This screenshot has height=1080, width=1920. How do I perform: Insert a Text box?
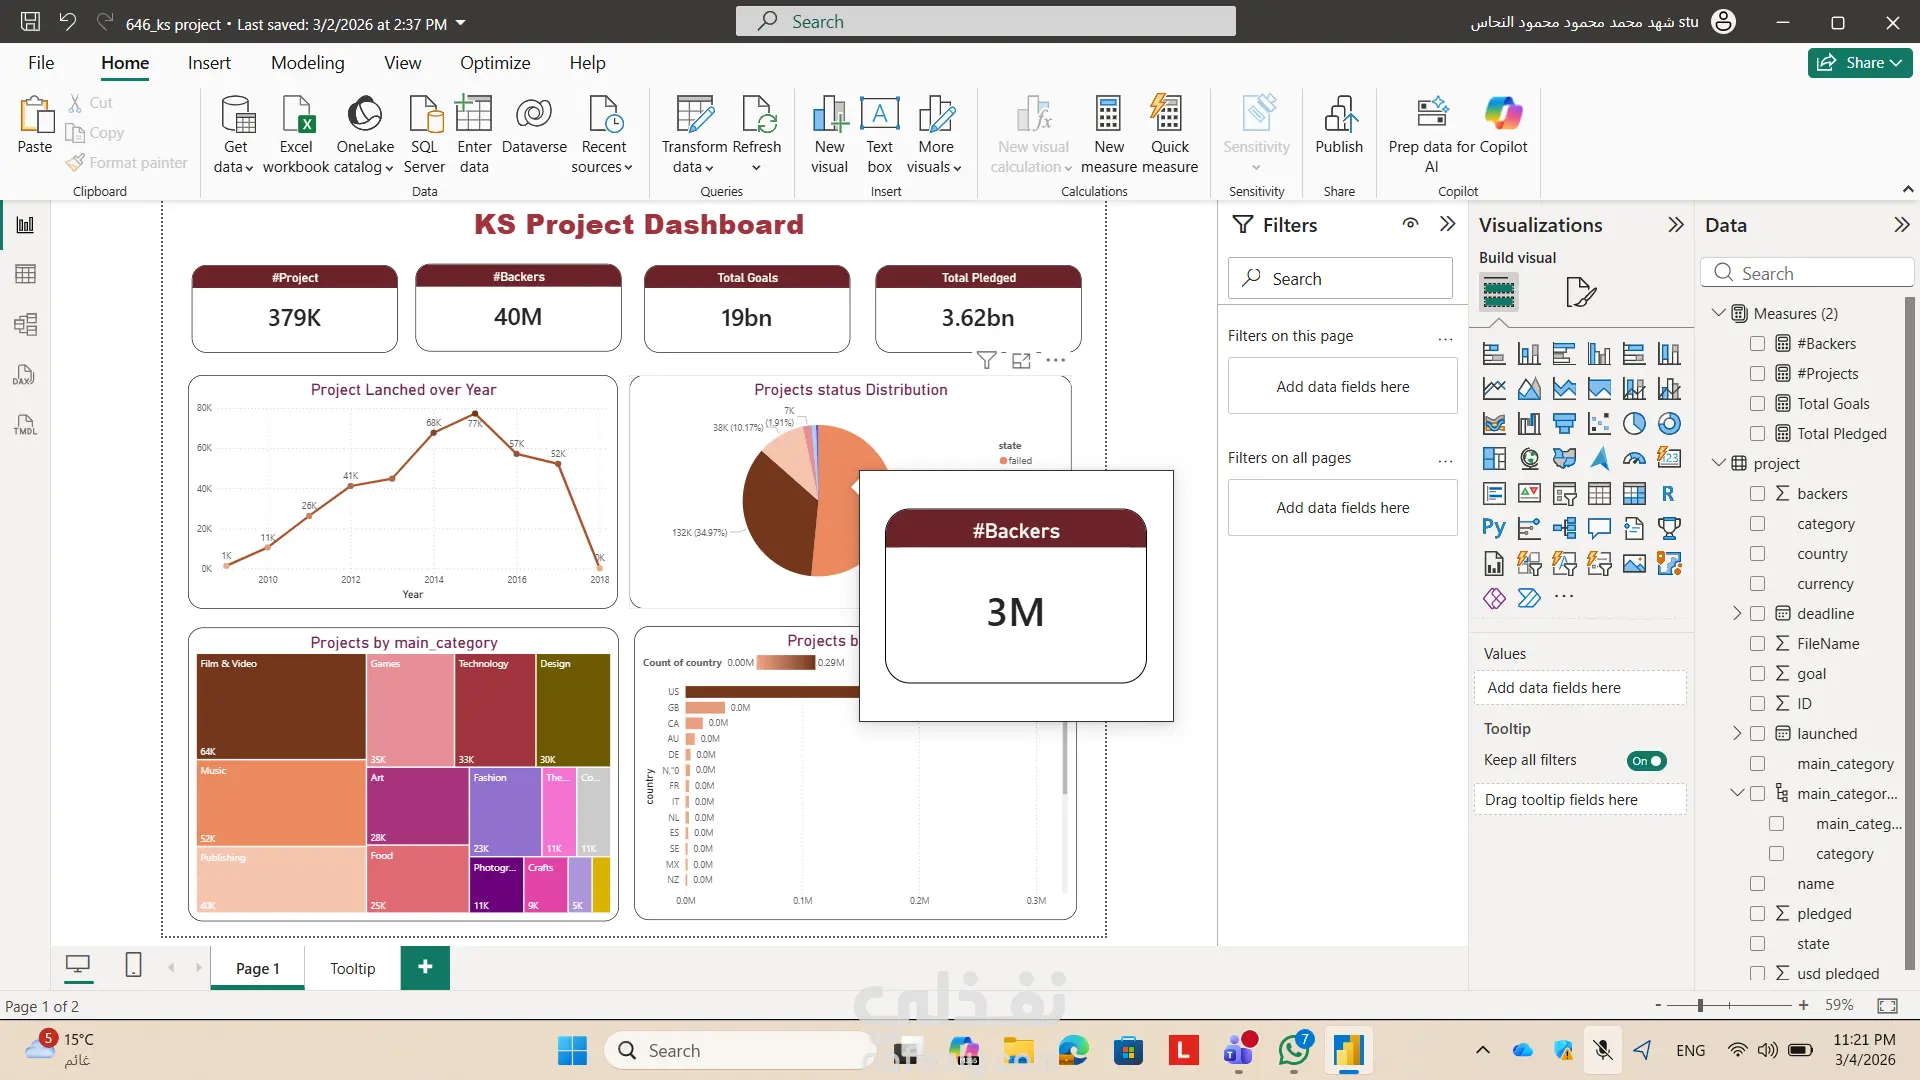point(879,115)
